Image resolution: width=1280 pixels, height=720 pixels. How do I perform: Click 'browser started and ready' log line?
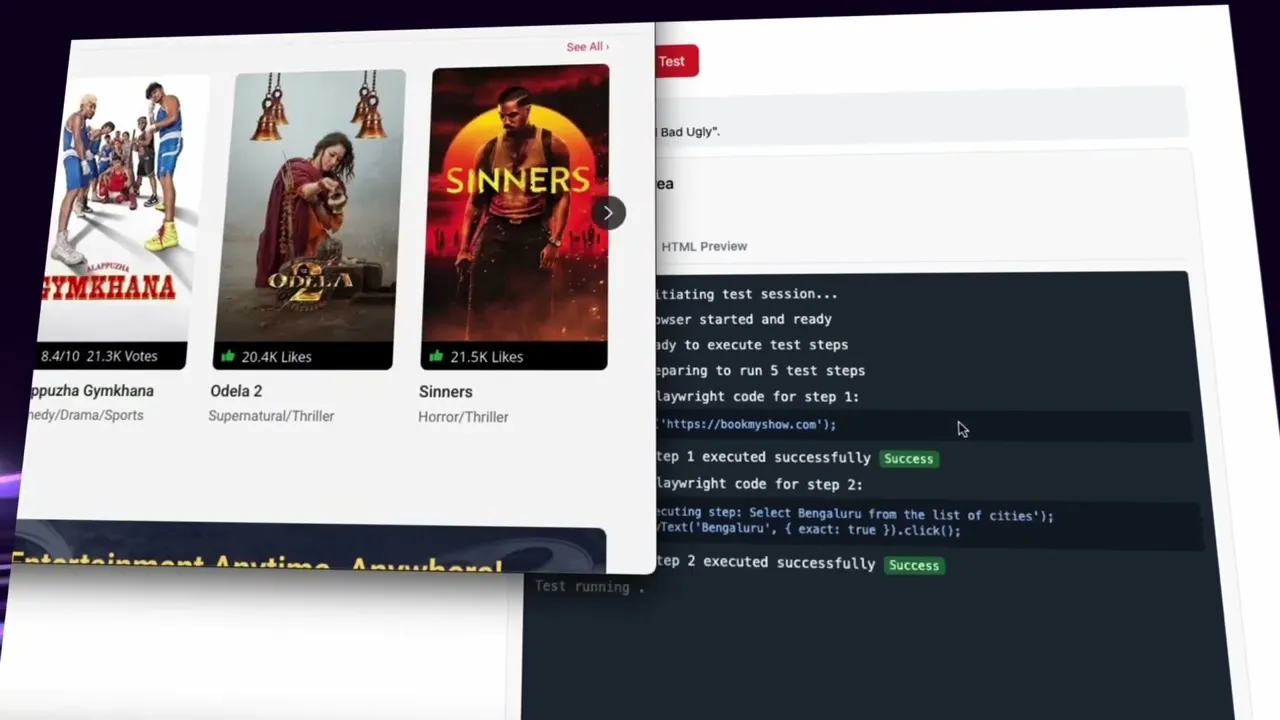pos(744,319)
